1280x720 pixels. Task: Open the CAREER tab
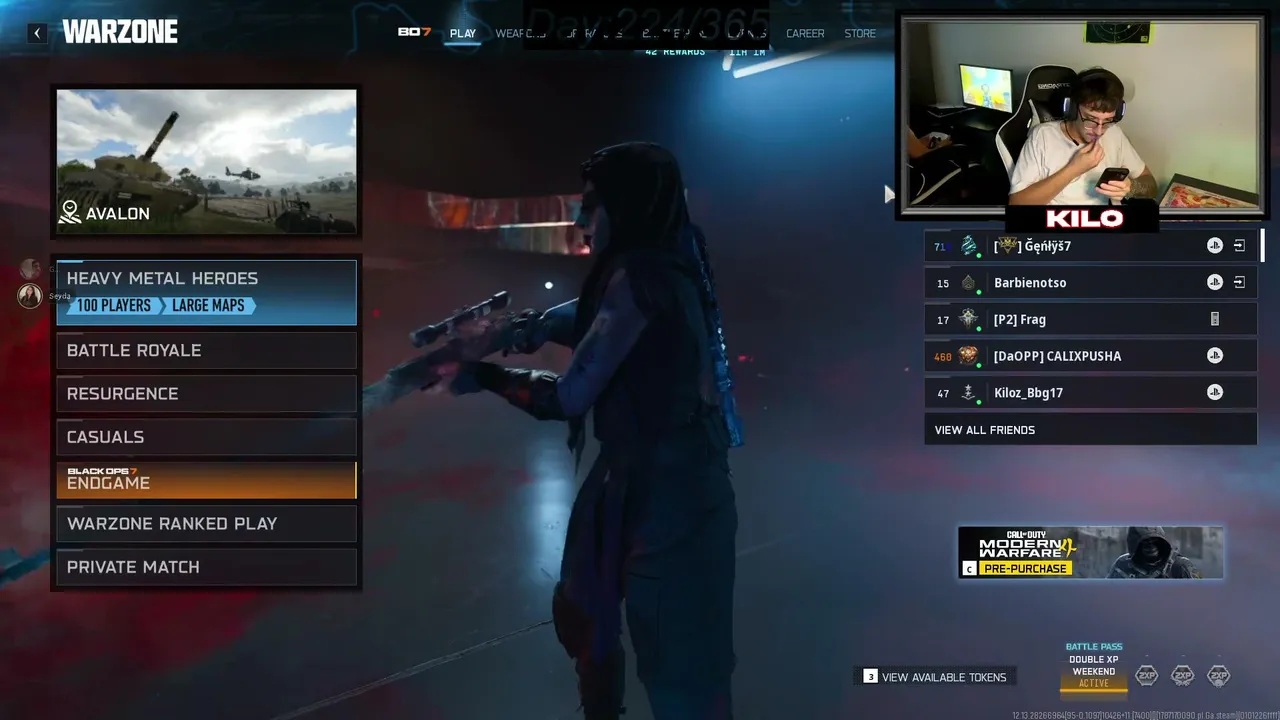pyautogui.click(x=805, y=33)
